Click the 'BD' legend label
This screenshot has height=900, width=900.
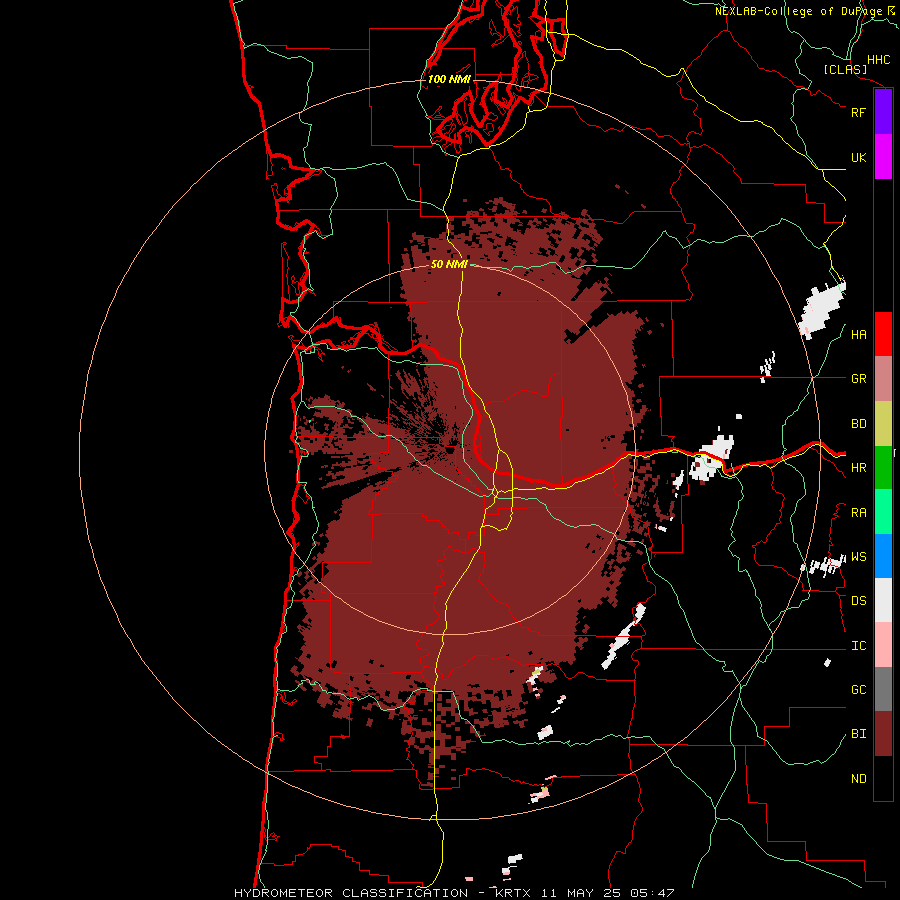click(x=859, y=424)
